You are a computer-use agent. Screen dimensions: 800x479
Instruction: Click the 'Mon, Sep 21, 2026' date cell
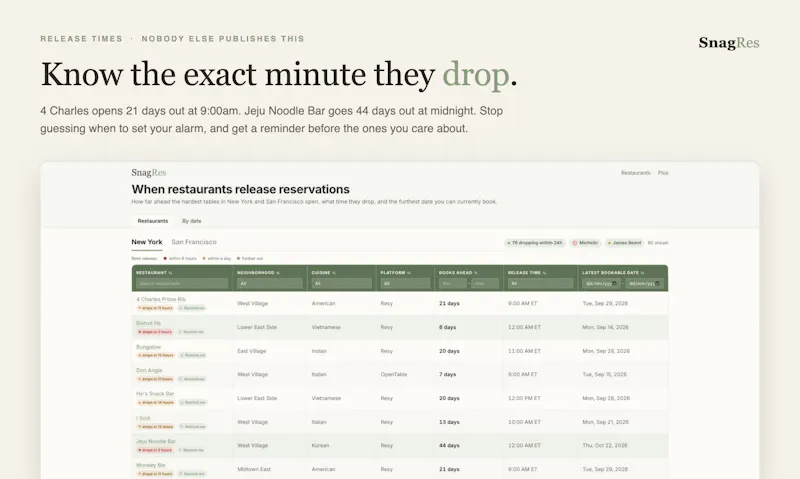point(605,422)
